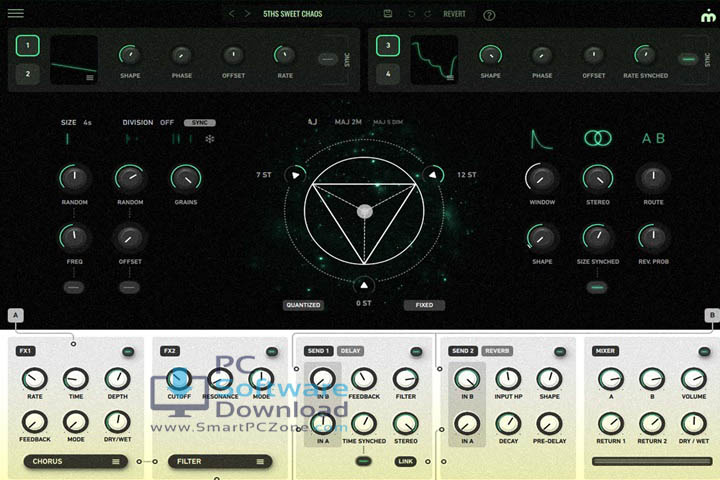
Task: Open 5THS SWEET CHAOS preset menu
Action: pyautogui.click(x=292, y=14)
